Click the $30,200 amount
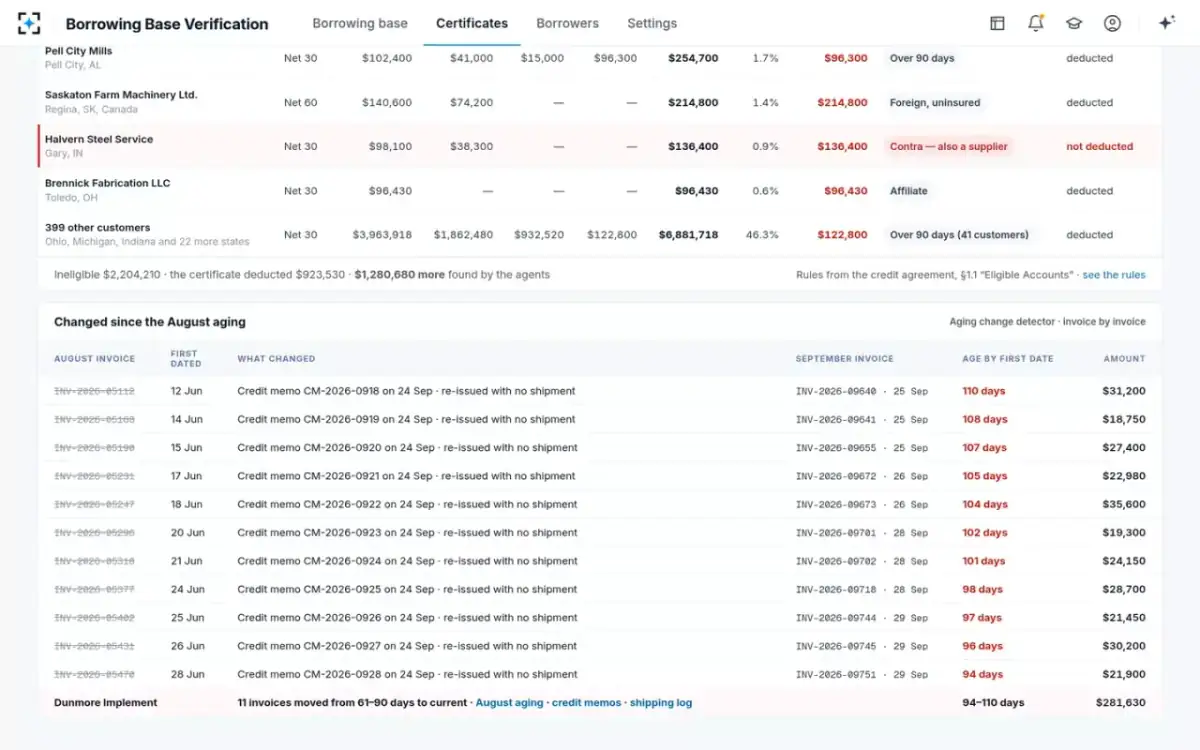The width and height of the screenshot is (1200, 750). (x=1122, y=646)
